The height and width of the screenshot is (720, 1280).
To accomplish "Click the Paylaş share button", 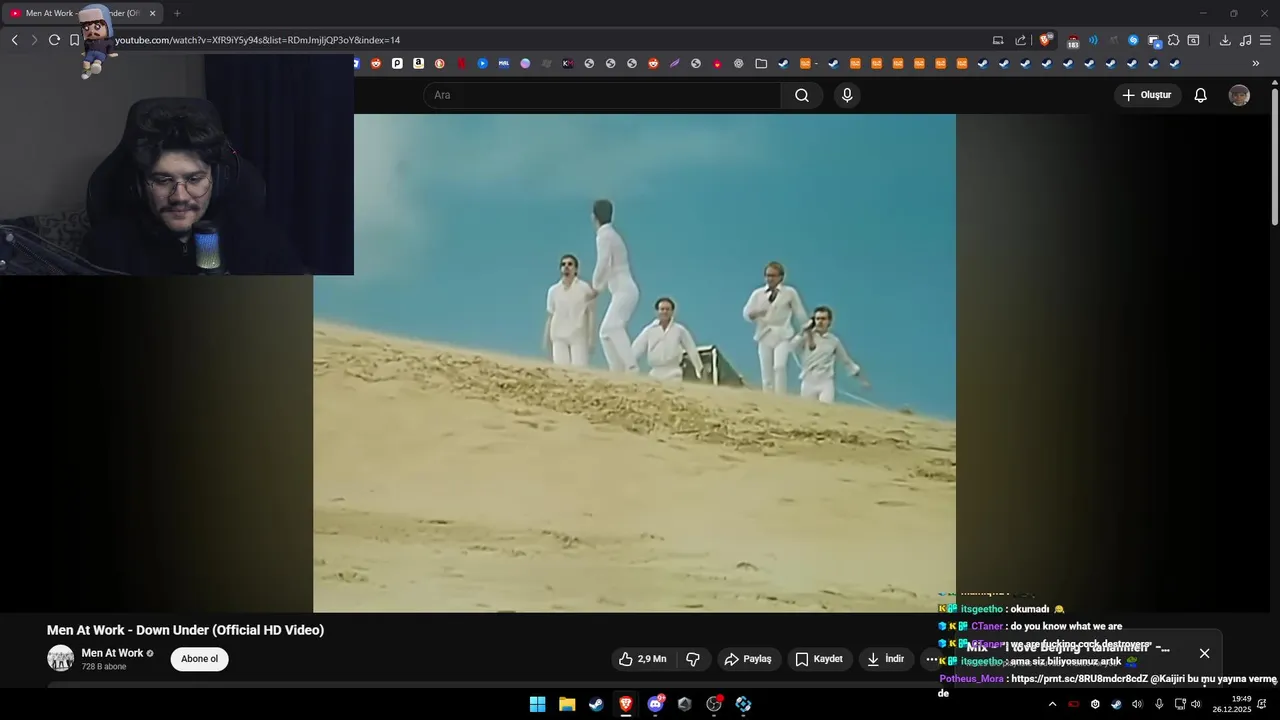I will point(748,659).
